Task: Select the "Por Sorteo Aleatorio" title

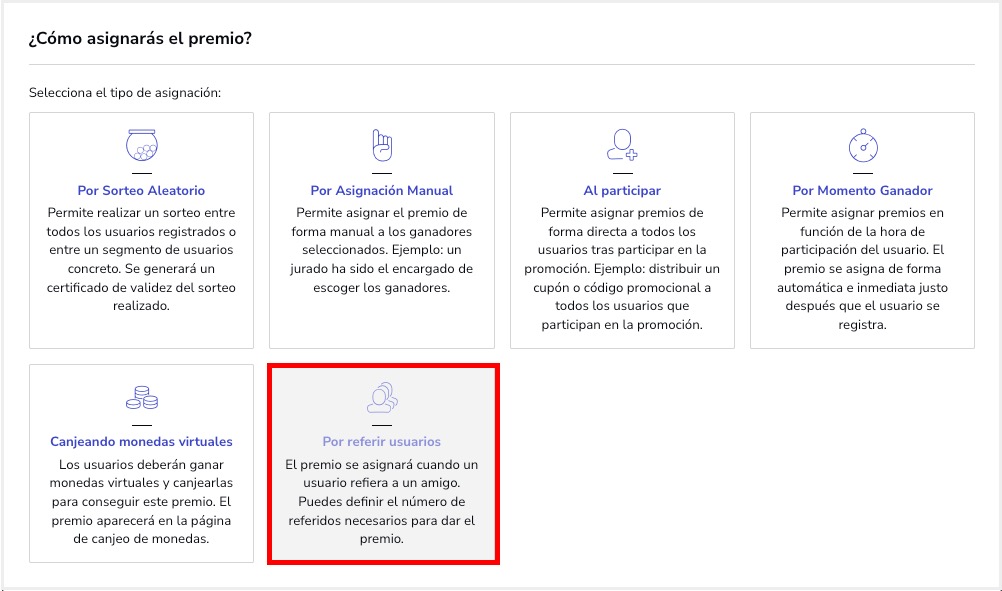Action: tap(141, 190)
